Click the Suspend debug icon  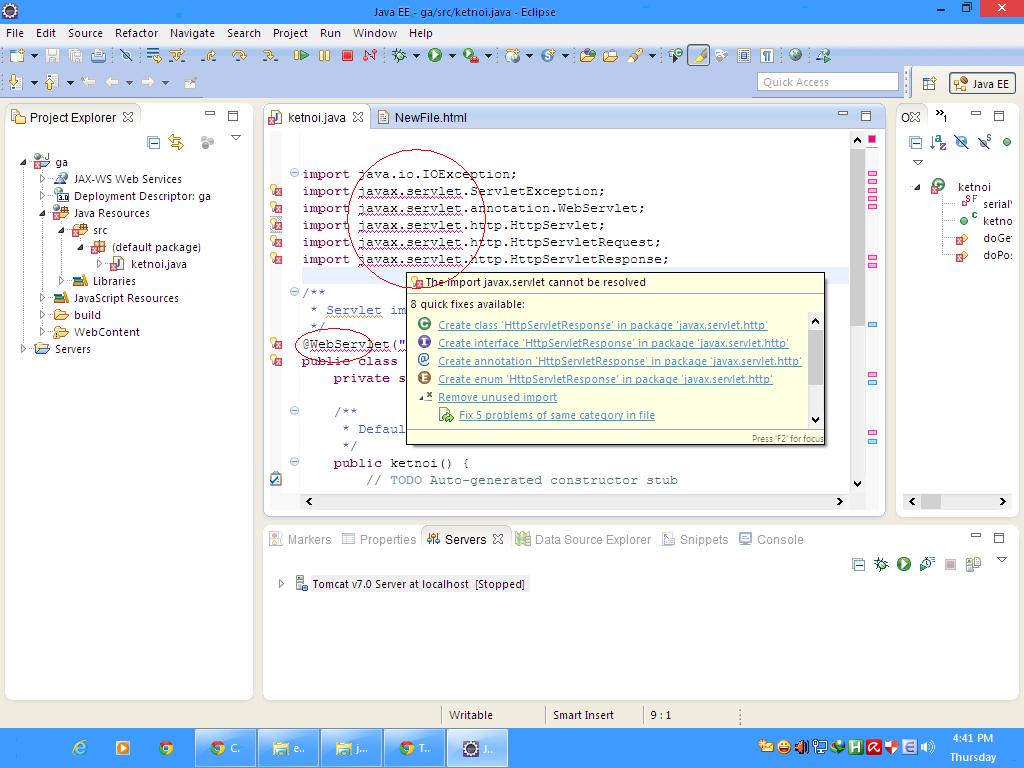pyautogui.click(x=325, y=56)
